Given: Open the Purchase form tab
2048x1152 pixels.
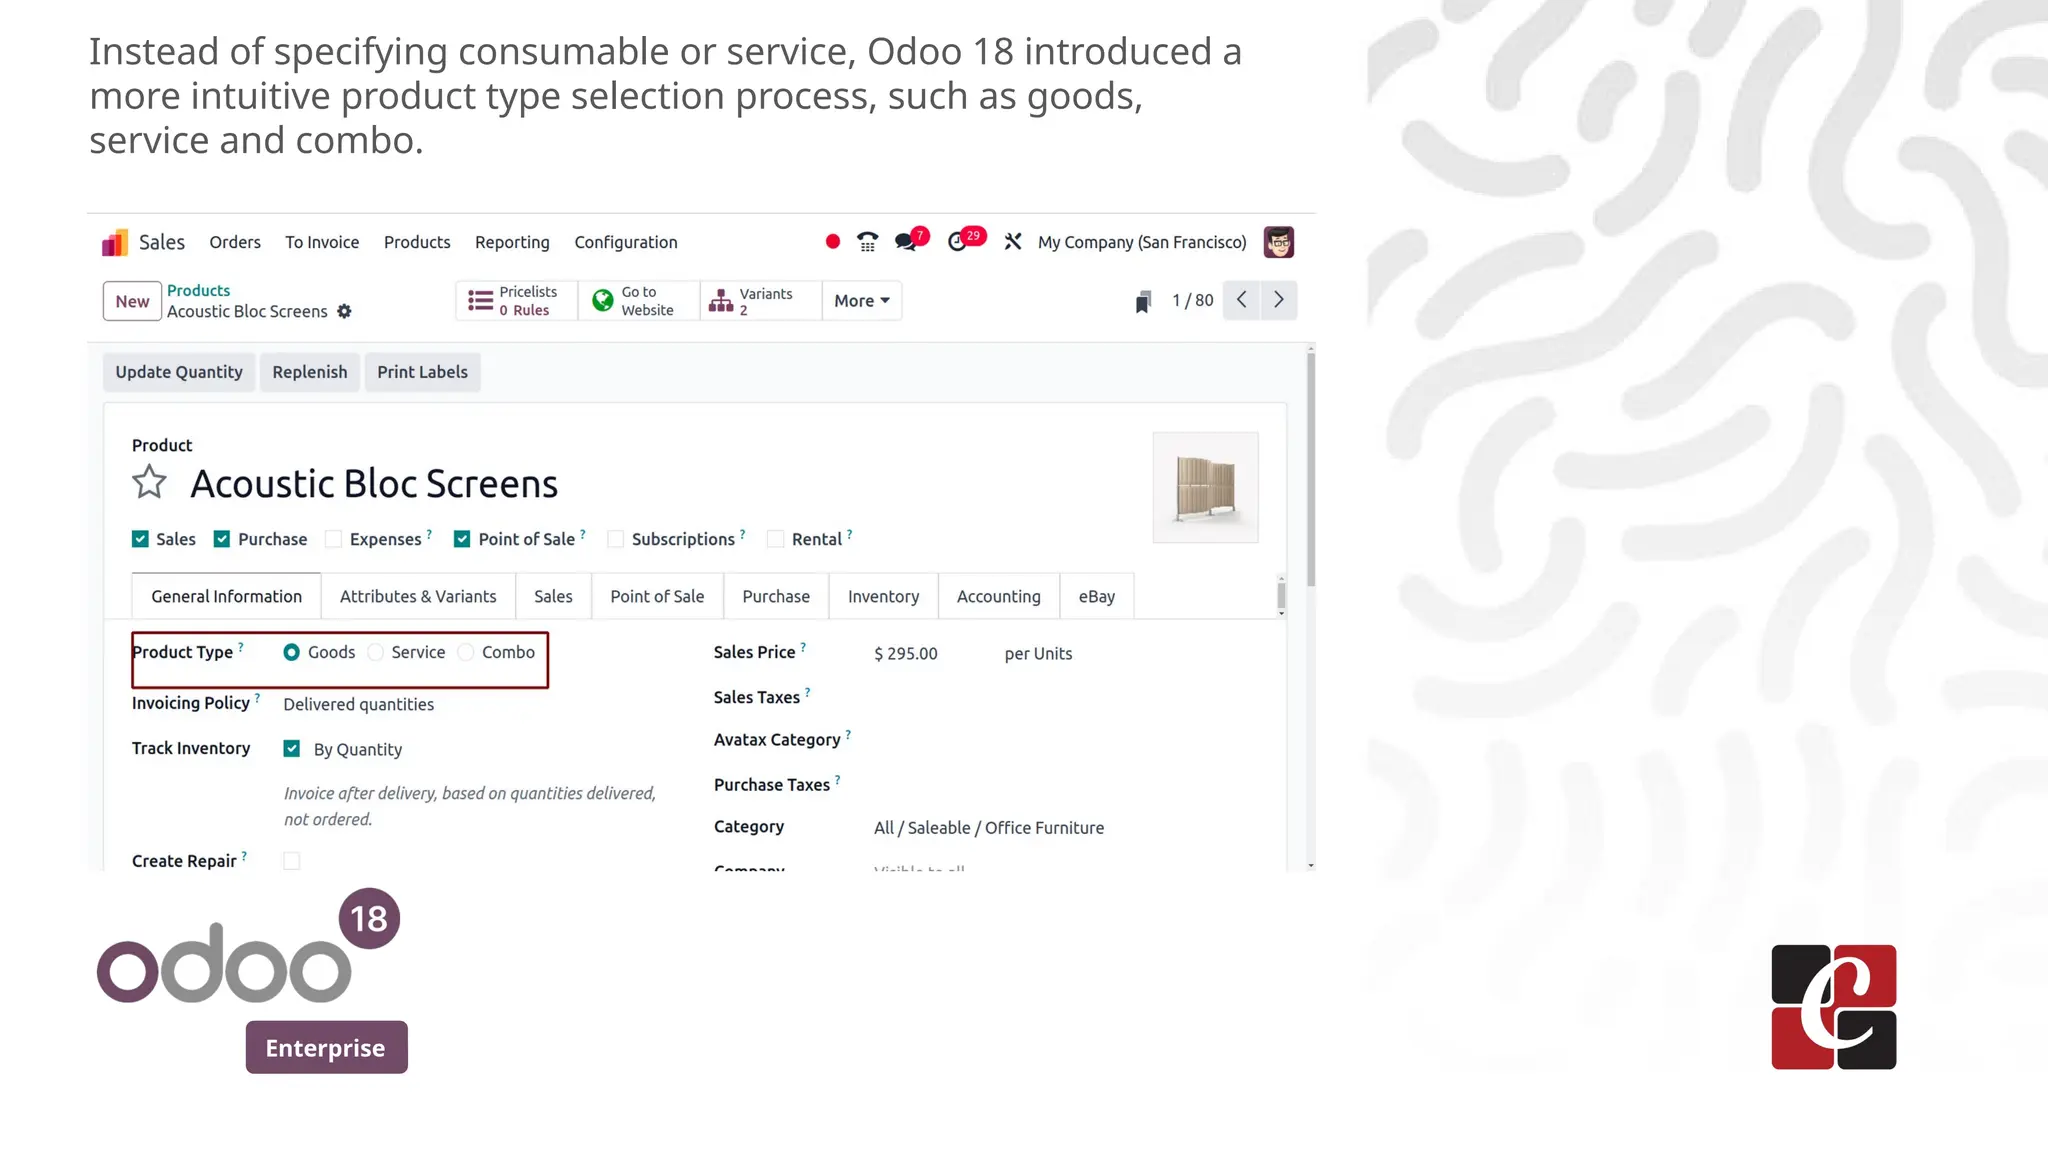Looking at the screenshot, I should click(776, 596).
